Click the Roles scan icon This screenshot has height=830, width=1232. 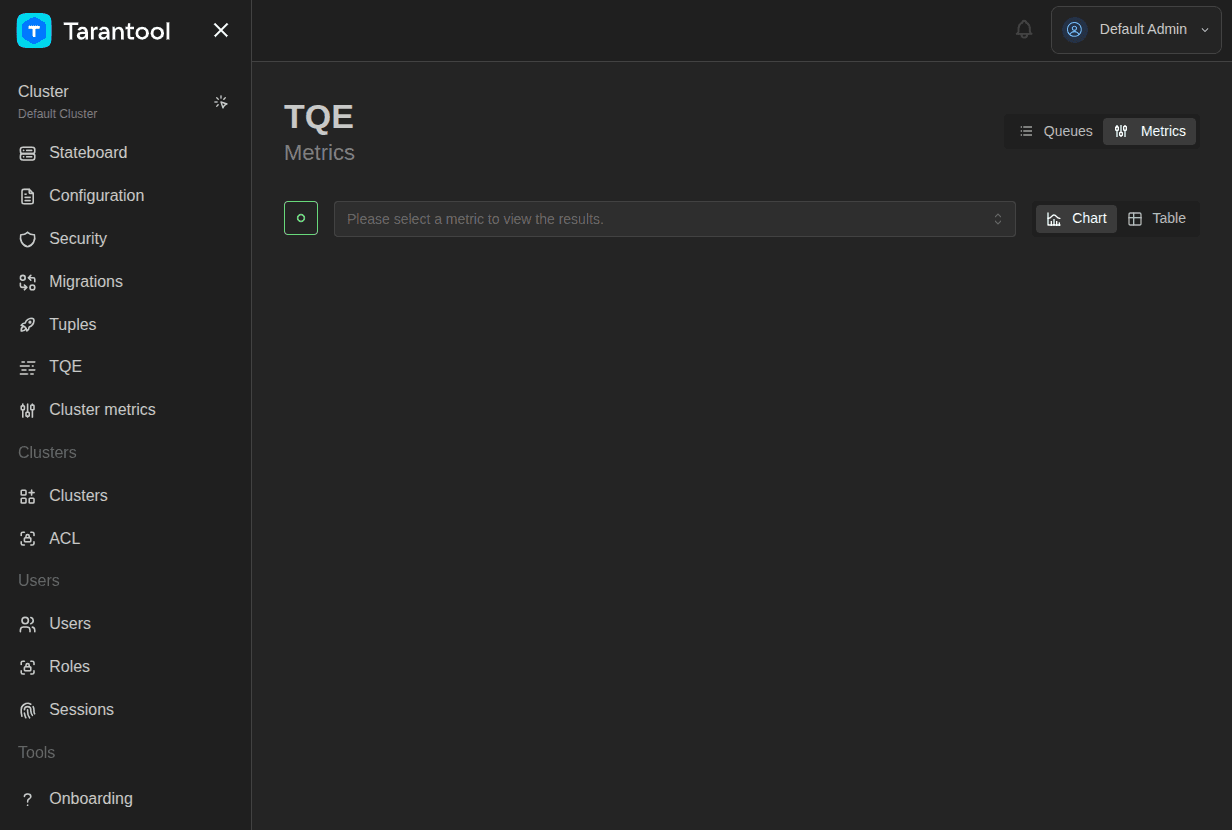tap(28, 667)
